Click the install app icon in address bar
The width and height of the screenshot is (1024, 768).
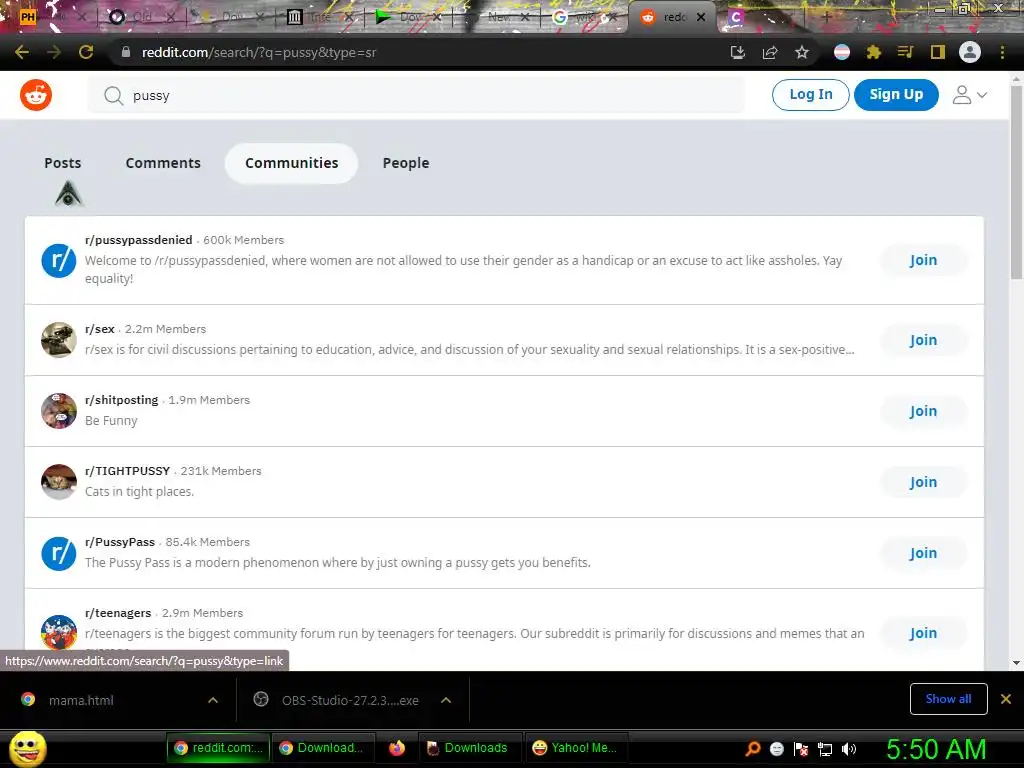pyautogui.click(x=737, y=52)
